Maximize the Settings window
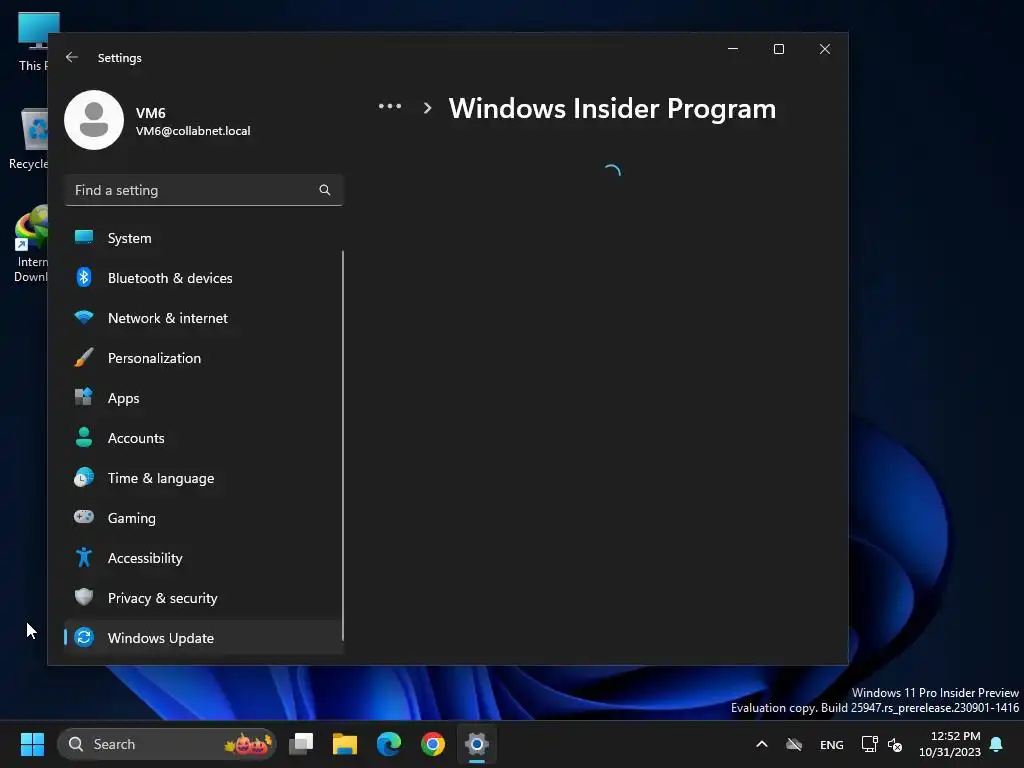 point(778,49)
